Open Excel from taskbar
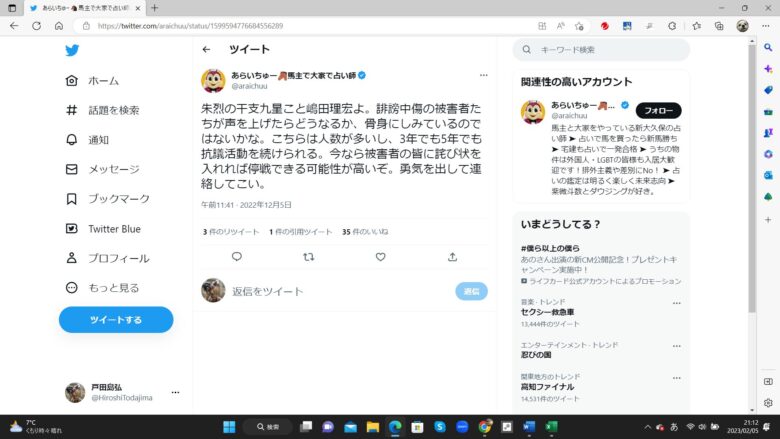This screenshot has height=439, width=780. [x=551, y=427]
